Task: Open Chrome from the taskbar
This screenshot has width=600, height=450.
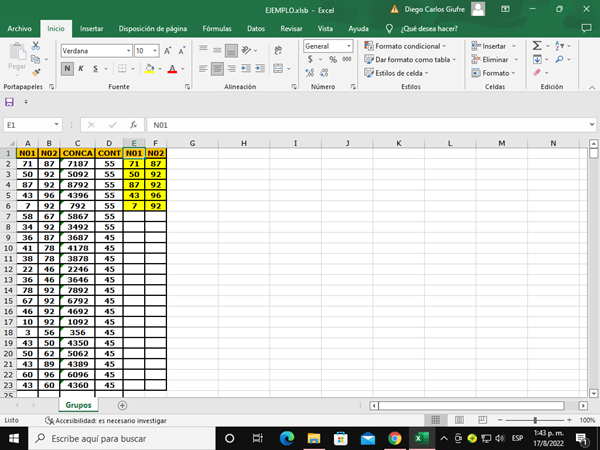Action: point(394,438)
